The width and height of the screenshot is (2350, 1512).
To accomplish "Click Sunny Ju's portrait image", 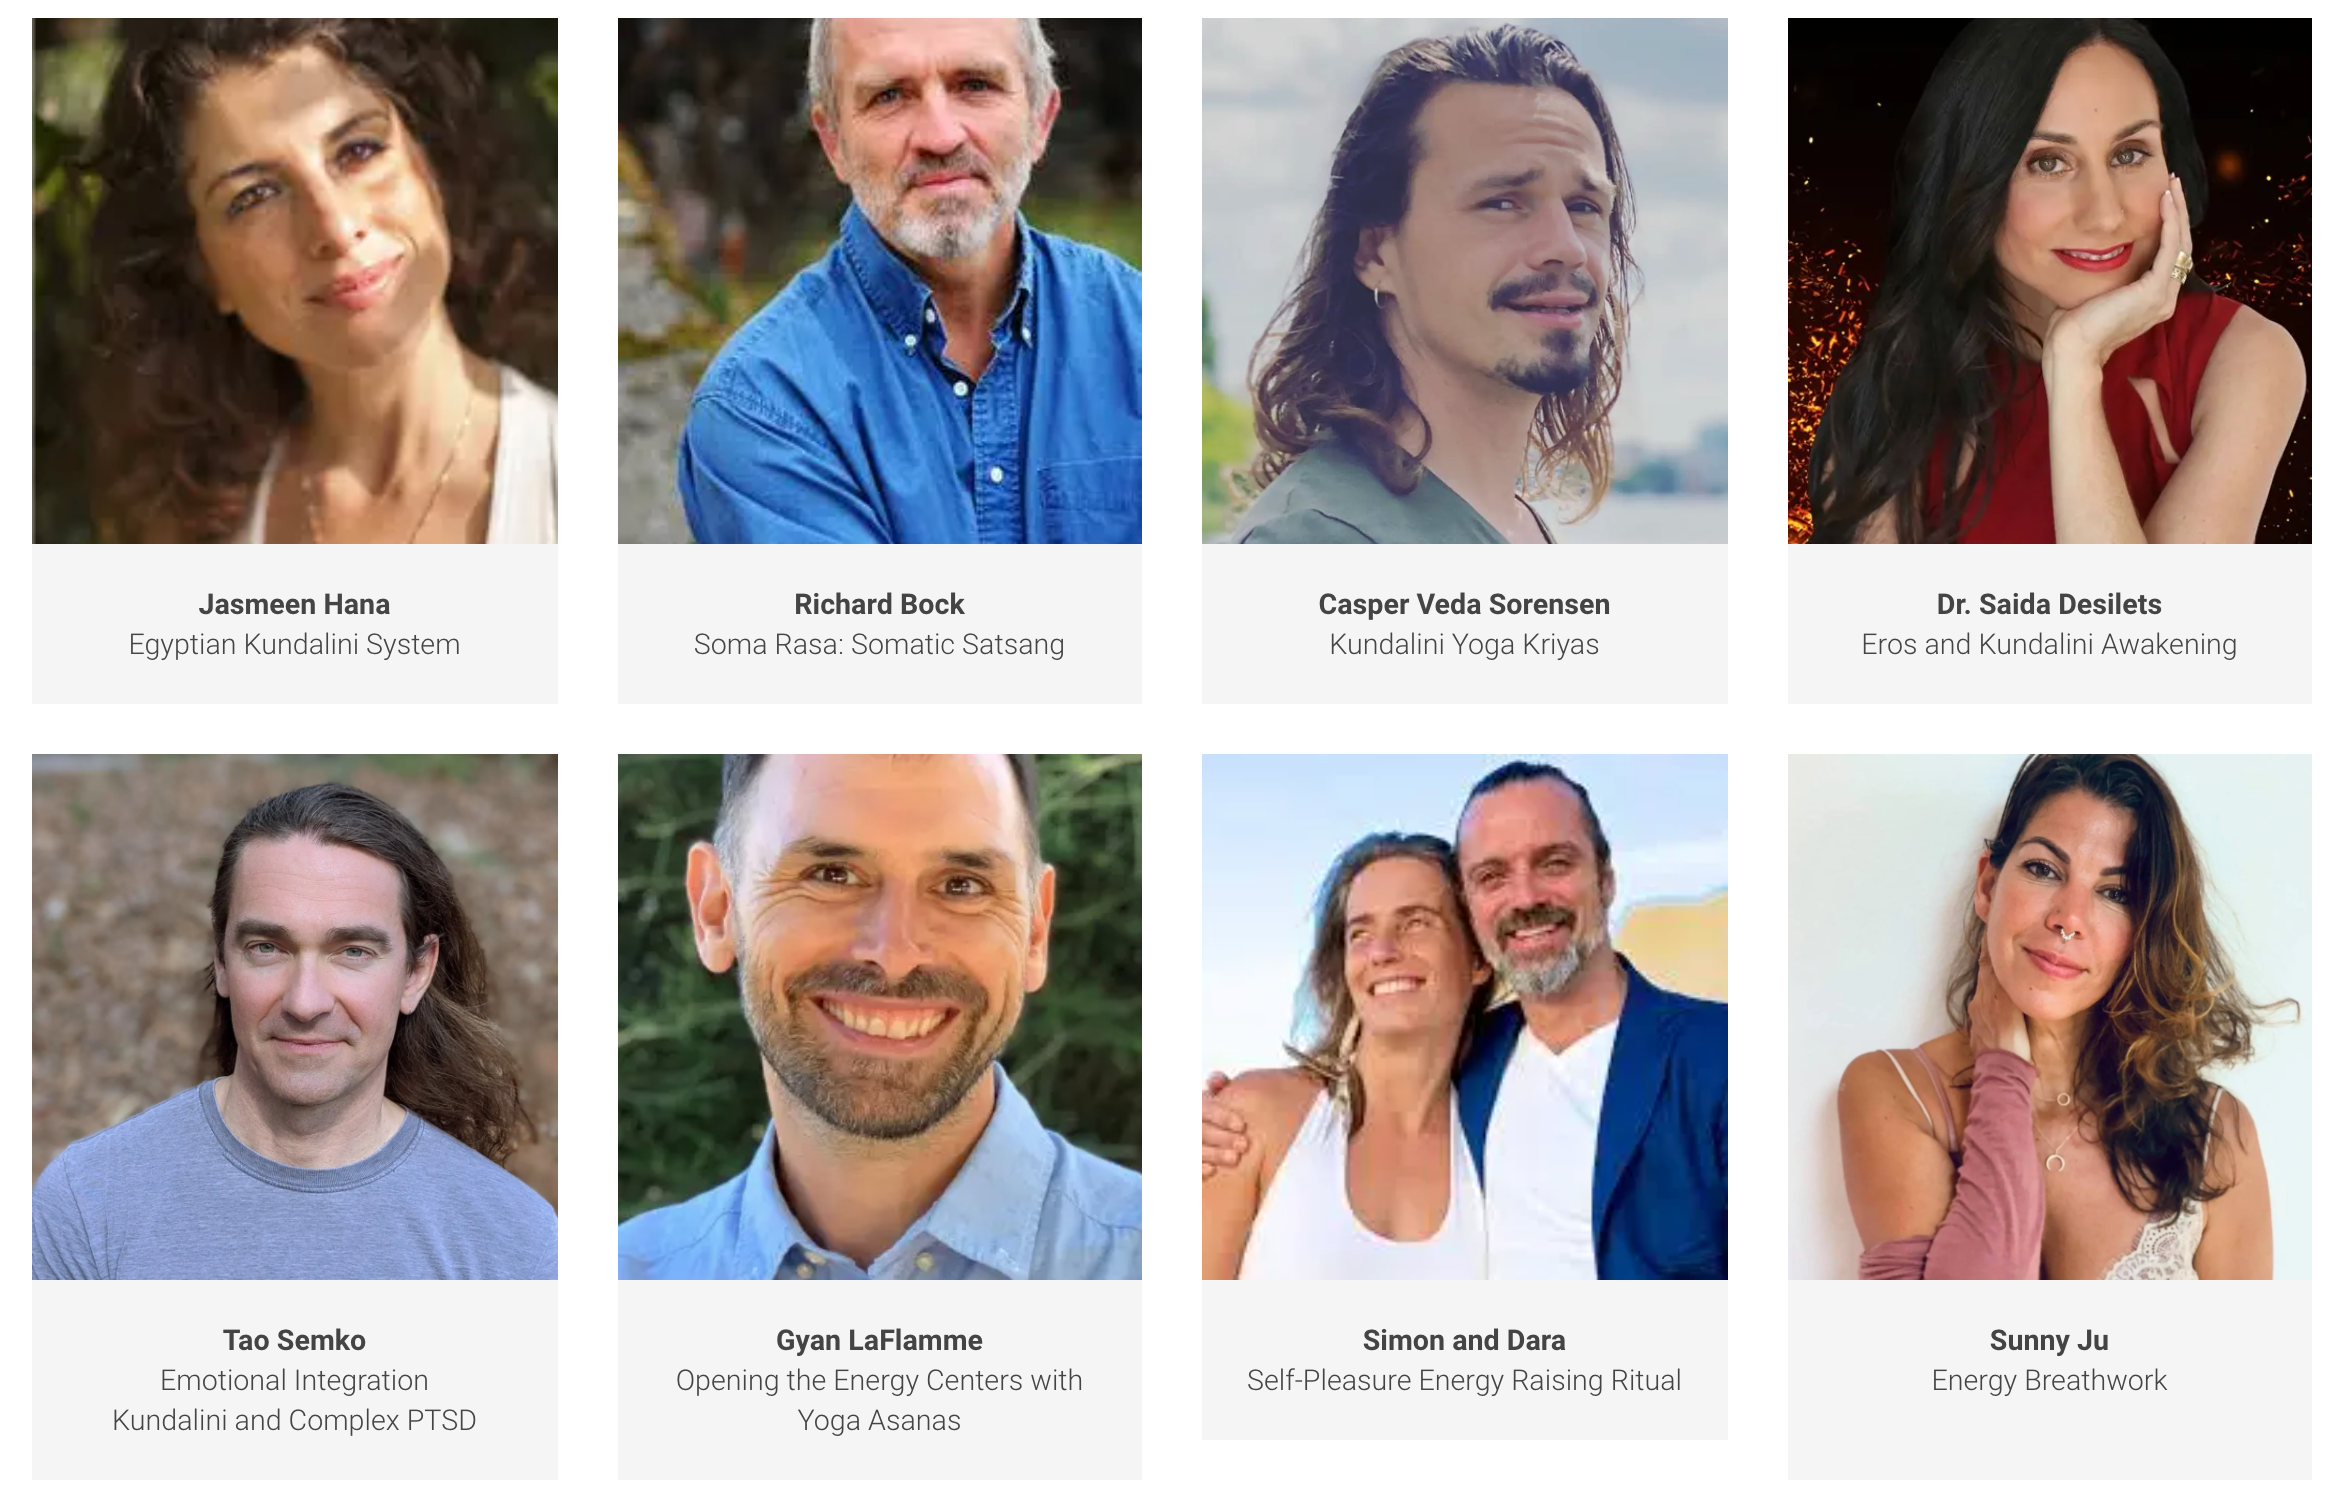I will click(2050, 1017).
